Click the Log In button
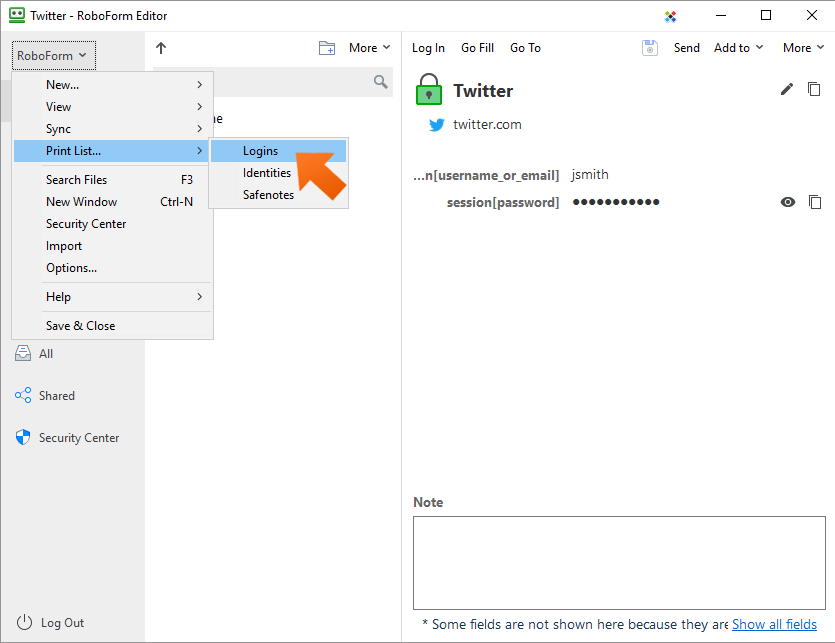Viewport: 835px width, 643px height. coord(428,48)
